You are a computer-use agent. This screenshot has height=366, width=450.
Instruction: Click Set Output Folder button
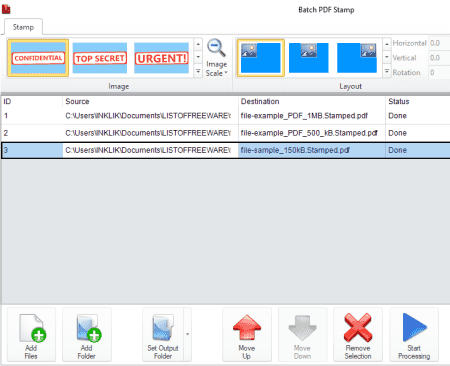(163, 335)
